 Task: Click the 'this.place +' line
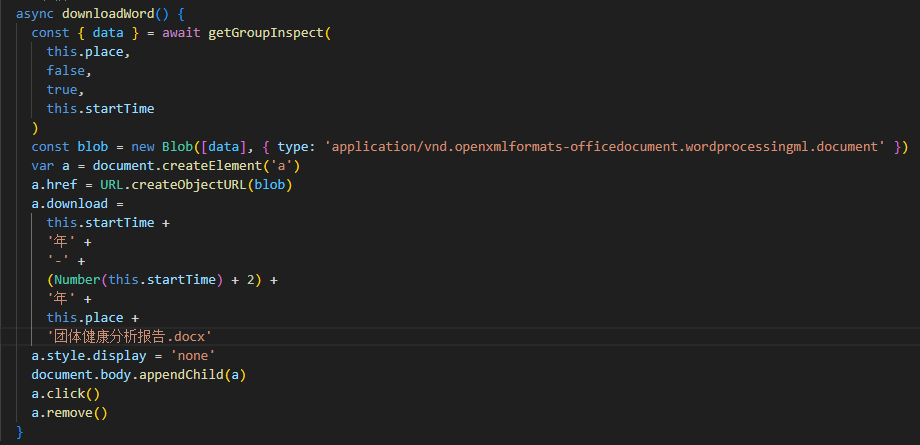tap(93, 318)
